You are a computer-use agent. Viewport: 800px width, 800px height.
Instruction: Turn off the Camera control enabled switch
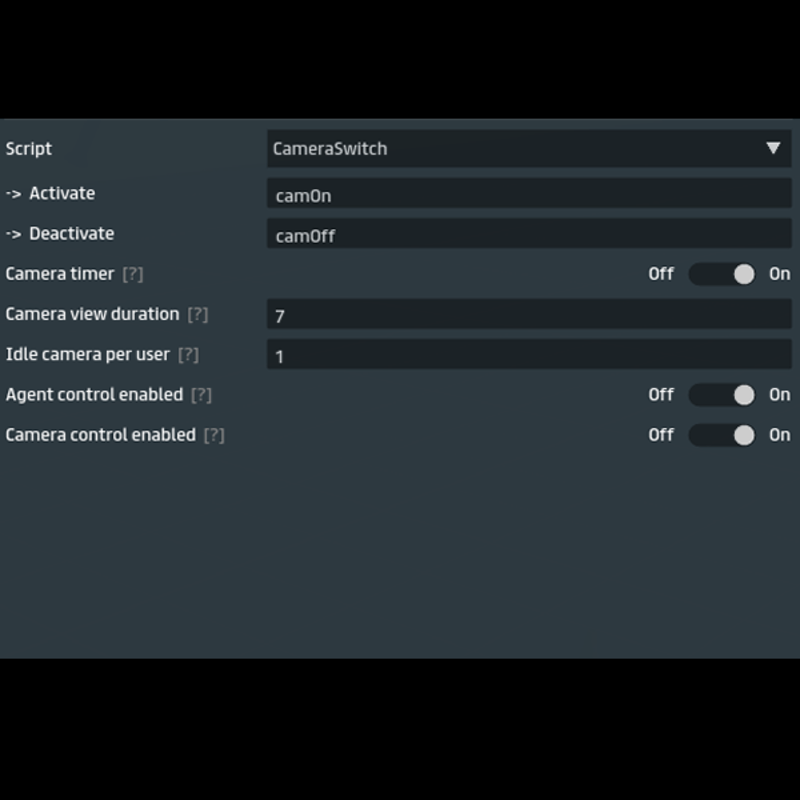[x=722, y=435]
